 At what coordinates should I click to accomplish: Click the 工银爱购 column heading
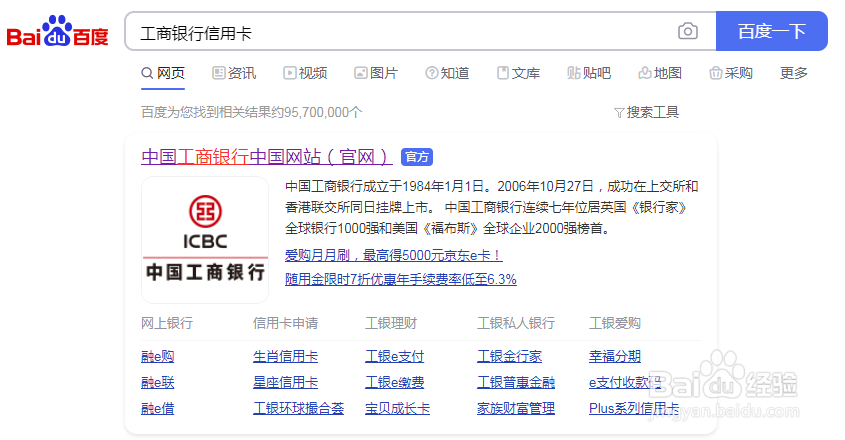point(615,323)
